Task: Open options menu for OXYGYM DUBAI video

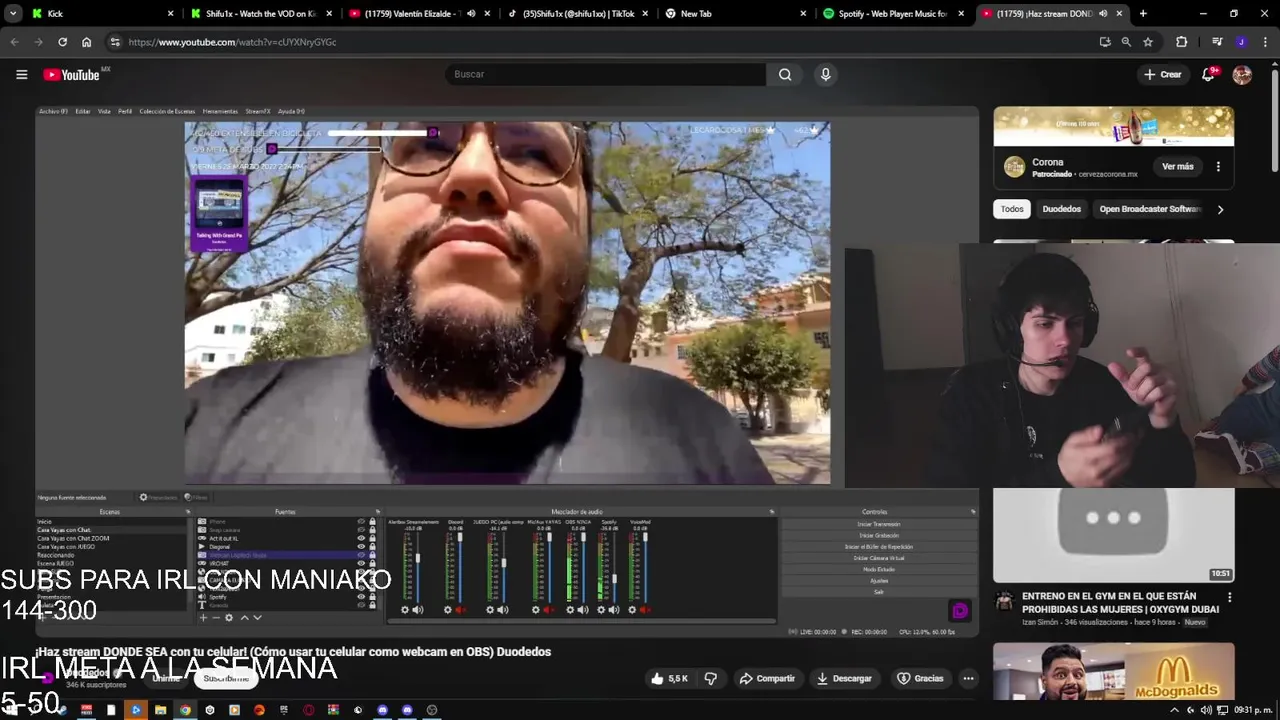Action: [x=1229, y=597]
